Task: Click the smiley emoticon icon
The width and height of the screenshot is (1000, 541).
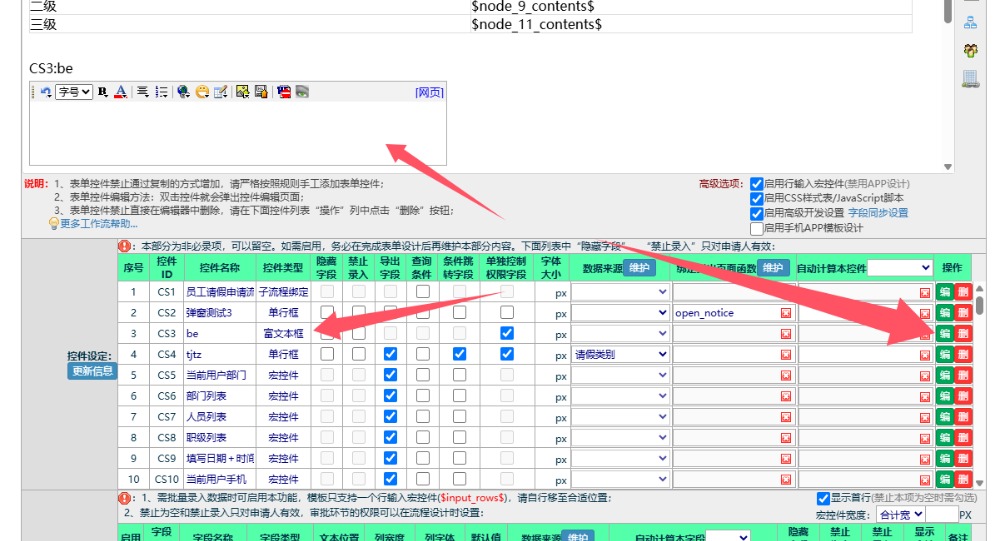Action: coord(202,92)
